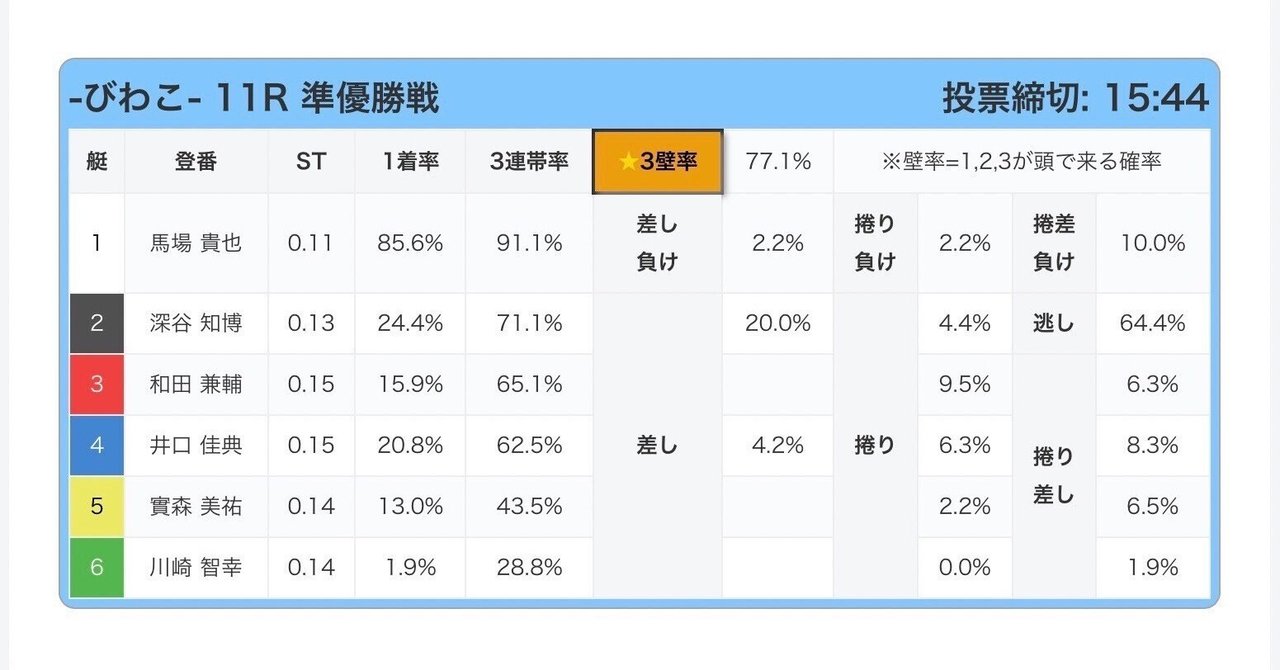Screen dimensions: 1280x670
Task: Click the 投票締切 15:44 deadline text
Action: pyautogui.click(x=1075, y=98)
